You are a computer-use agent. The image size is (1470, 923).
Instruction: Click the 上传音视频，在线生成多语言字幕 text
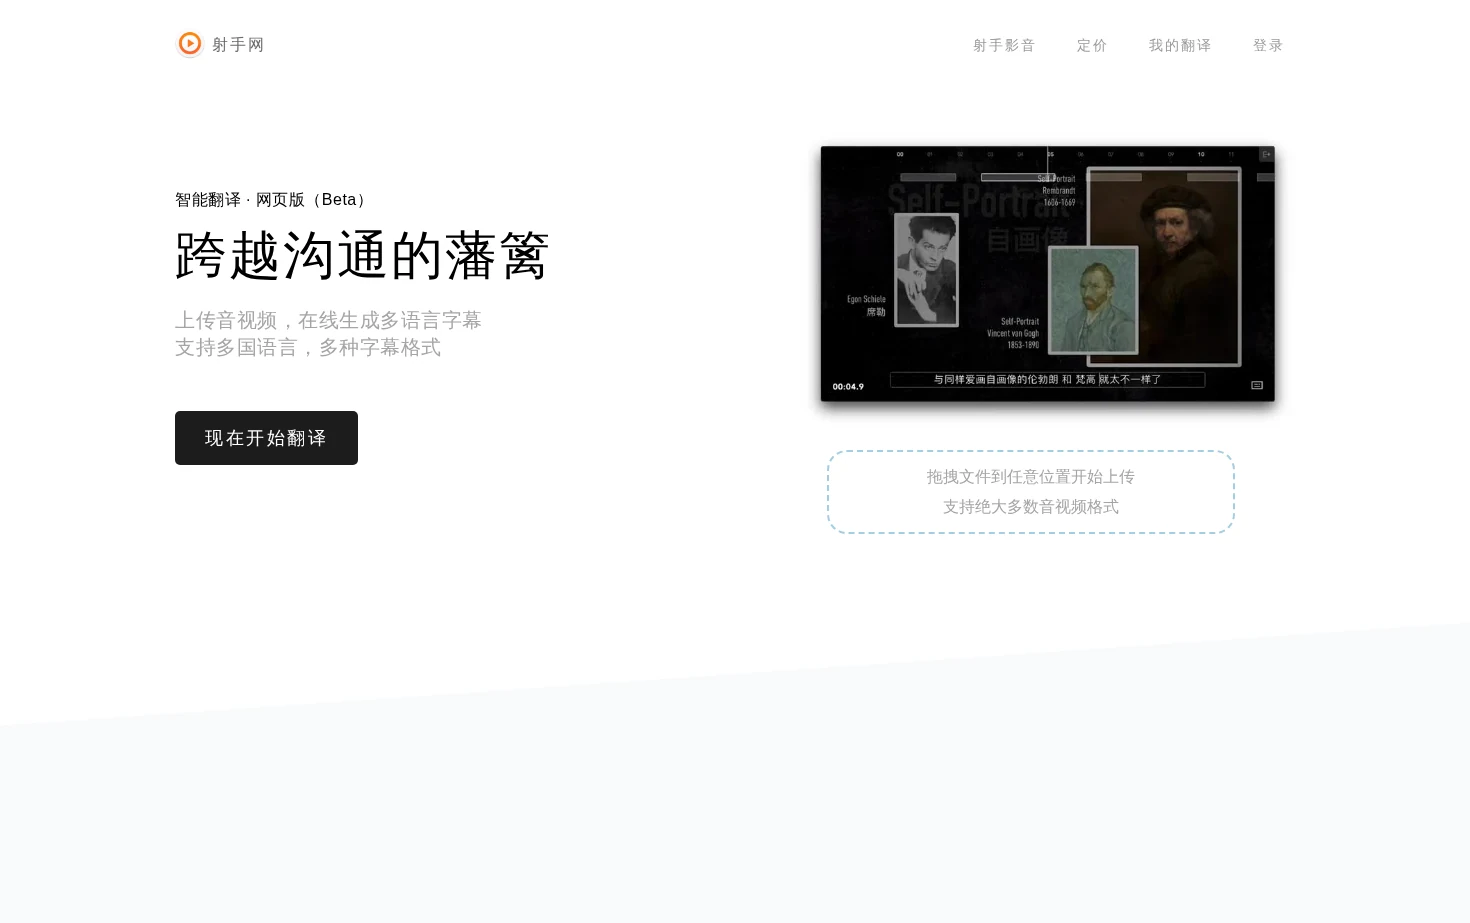[x=328, y=320]
